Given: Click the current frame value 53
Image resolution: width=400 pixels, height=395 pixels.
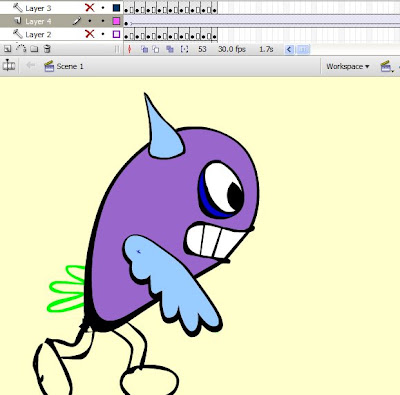Looking at the screenshot, I should (202, 49).
